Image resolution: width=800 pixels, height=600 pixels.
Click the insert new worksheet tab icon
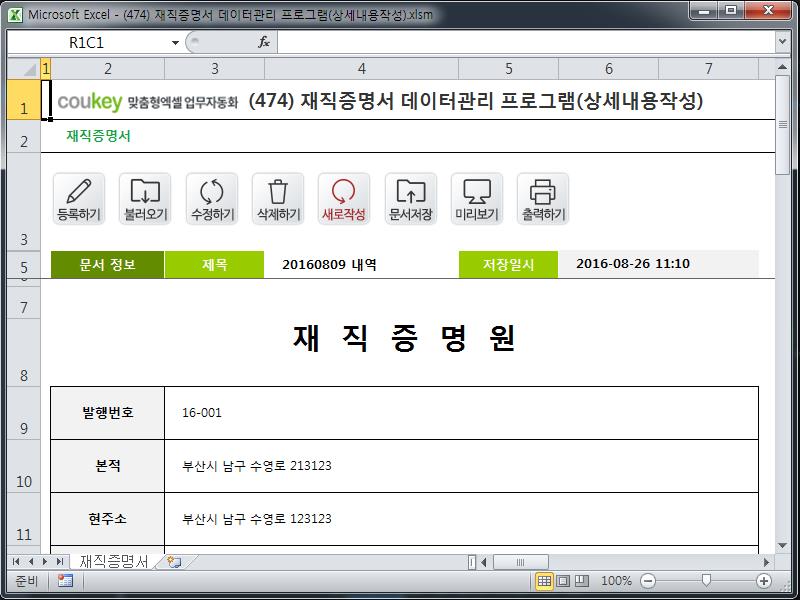coord(174,562)
